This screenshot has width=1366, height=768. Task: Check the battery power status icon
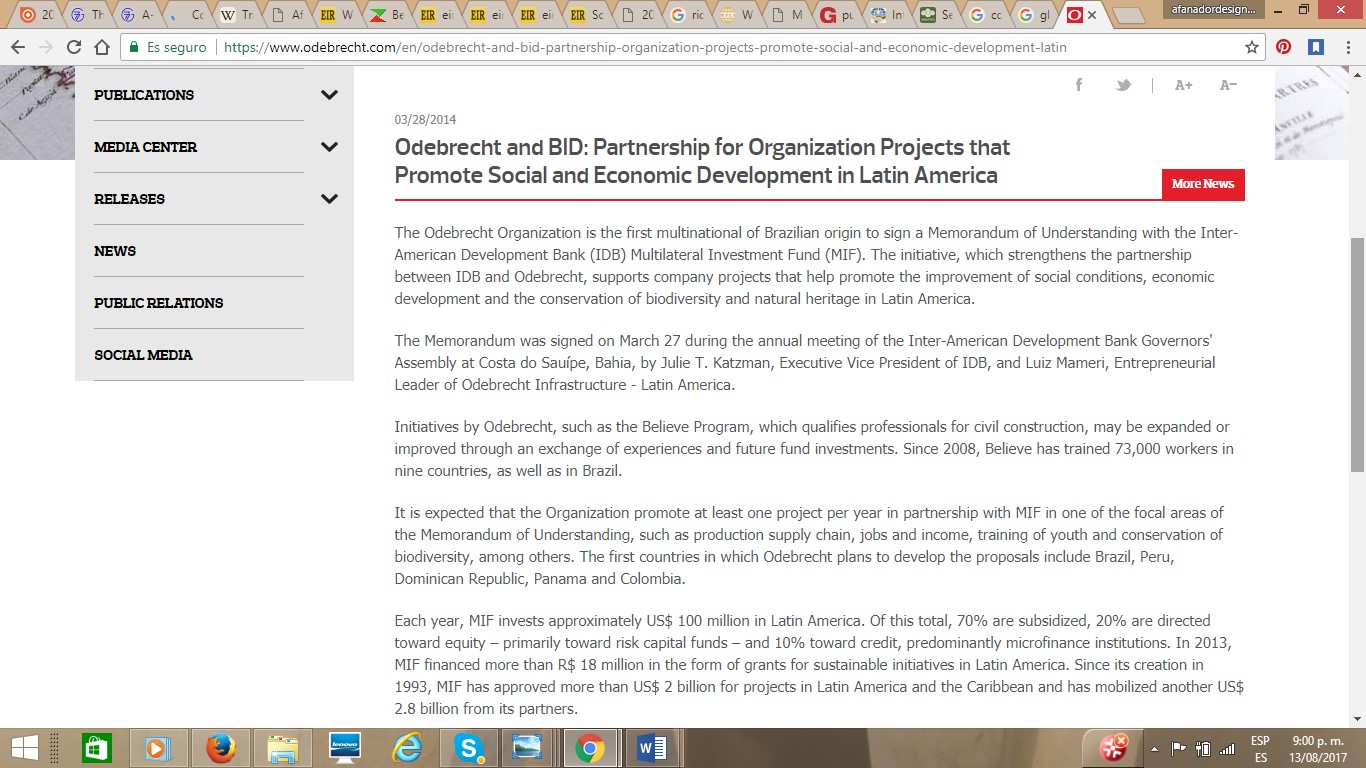coord(1203,749)
